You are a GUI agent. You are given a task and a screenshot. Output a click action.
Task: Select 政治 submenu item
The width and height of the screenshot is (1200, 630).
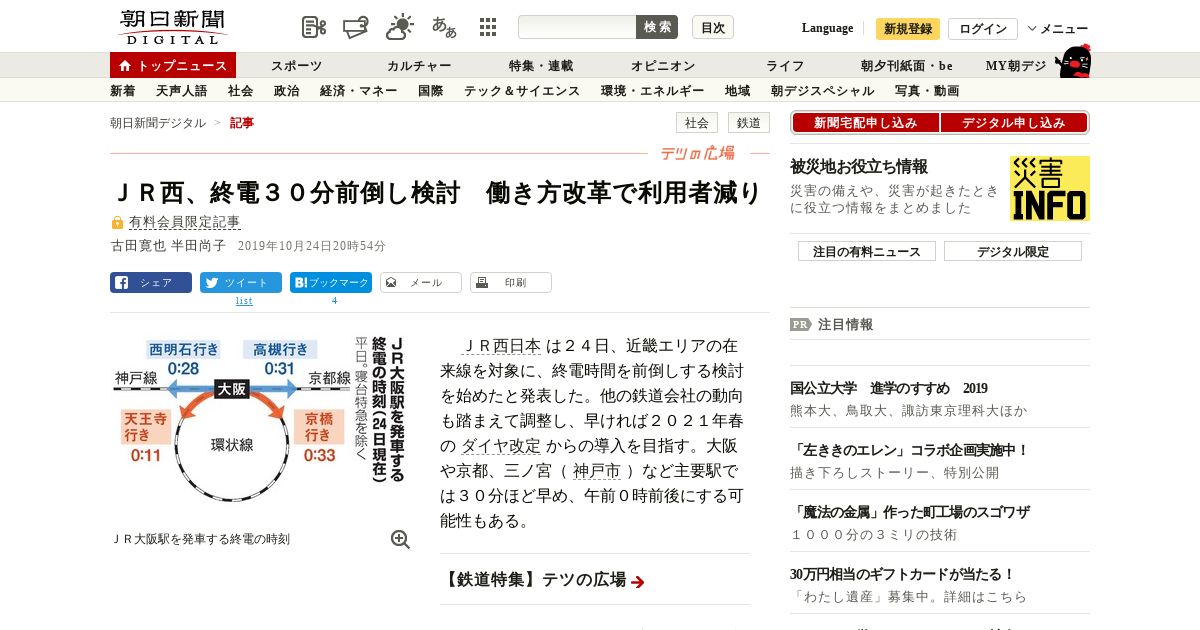pyautogui.click(x=286, y=90)
